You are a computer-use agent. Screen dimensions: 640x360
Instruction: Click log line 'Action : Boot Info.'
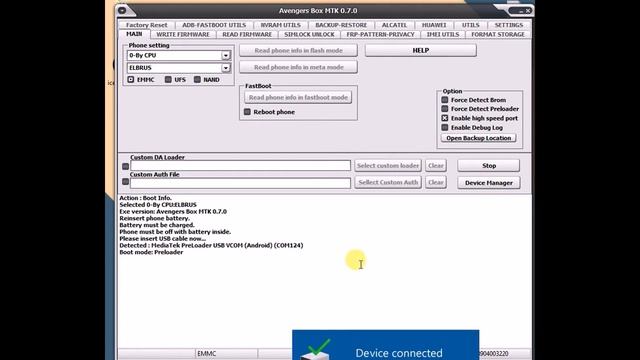pyautogui.click(x=145, y=198)
